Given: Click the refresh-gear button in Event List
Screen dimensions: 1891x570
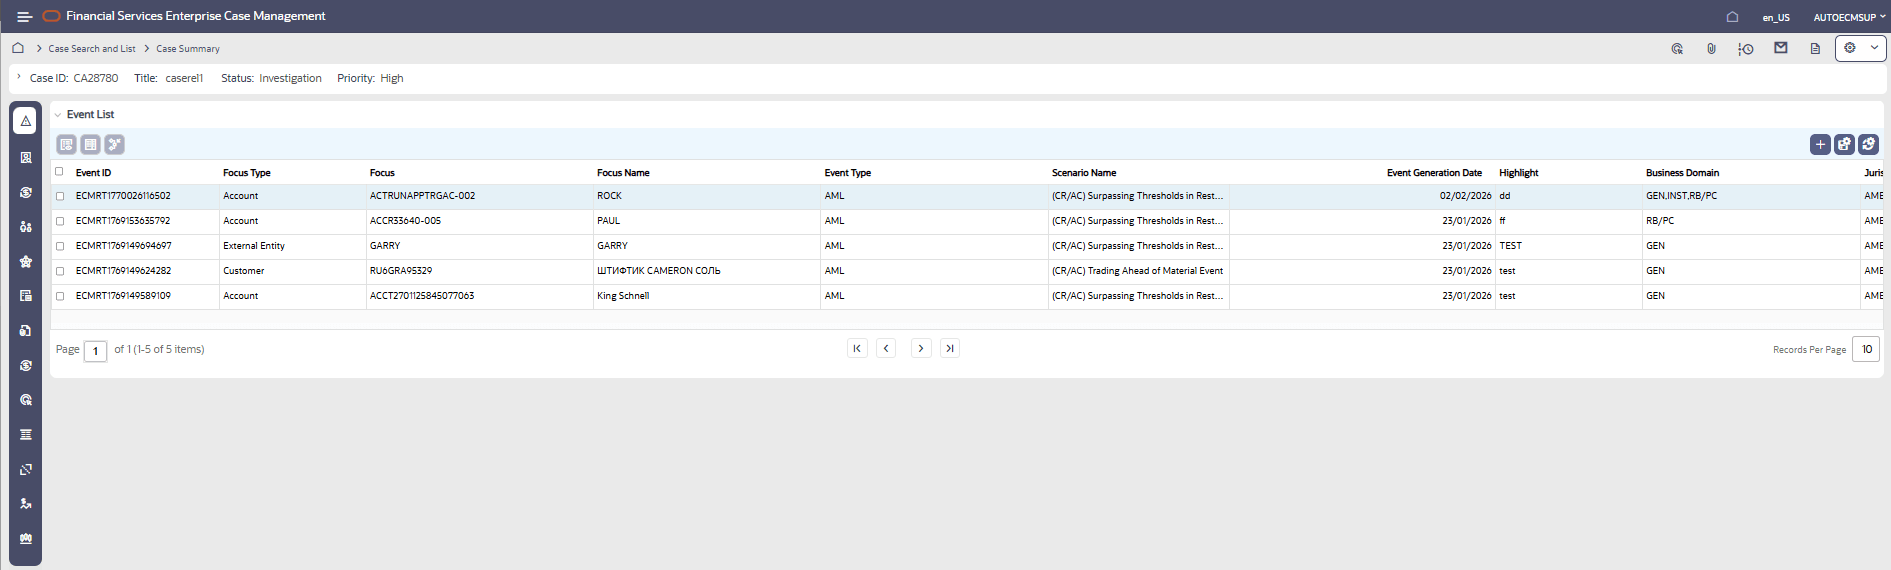Looking at the screenshot, I should pyautogui.click(x=1869, y=145).
